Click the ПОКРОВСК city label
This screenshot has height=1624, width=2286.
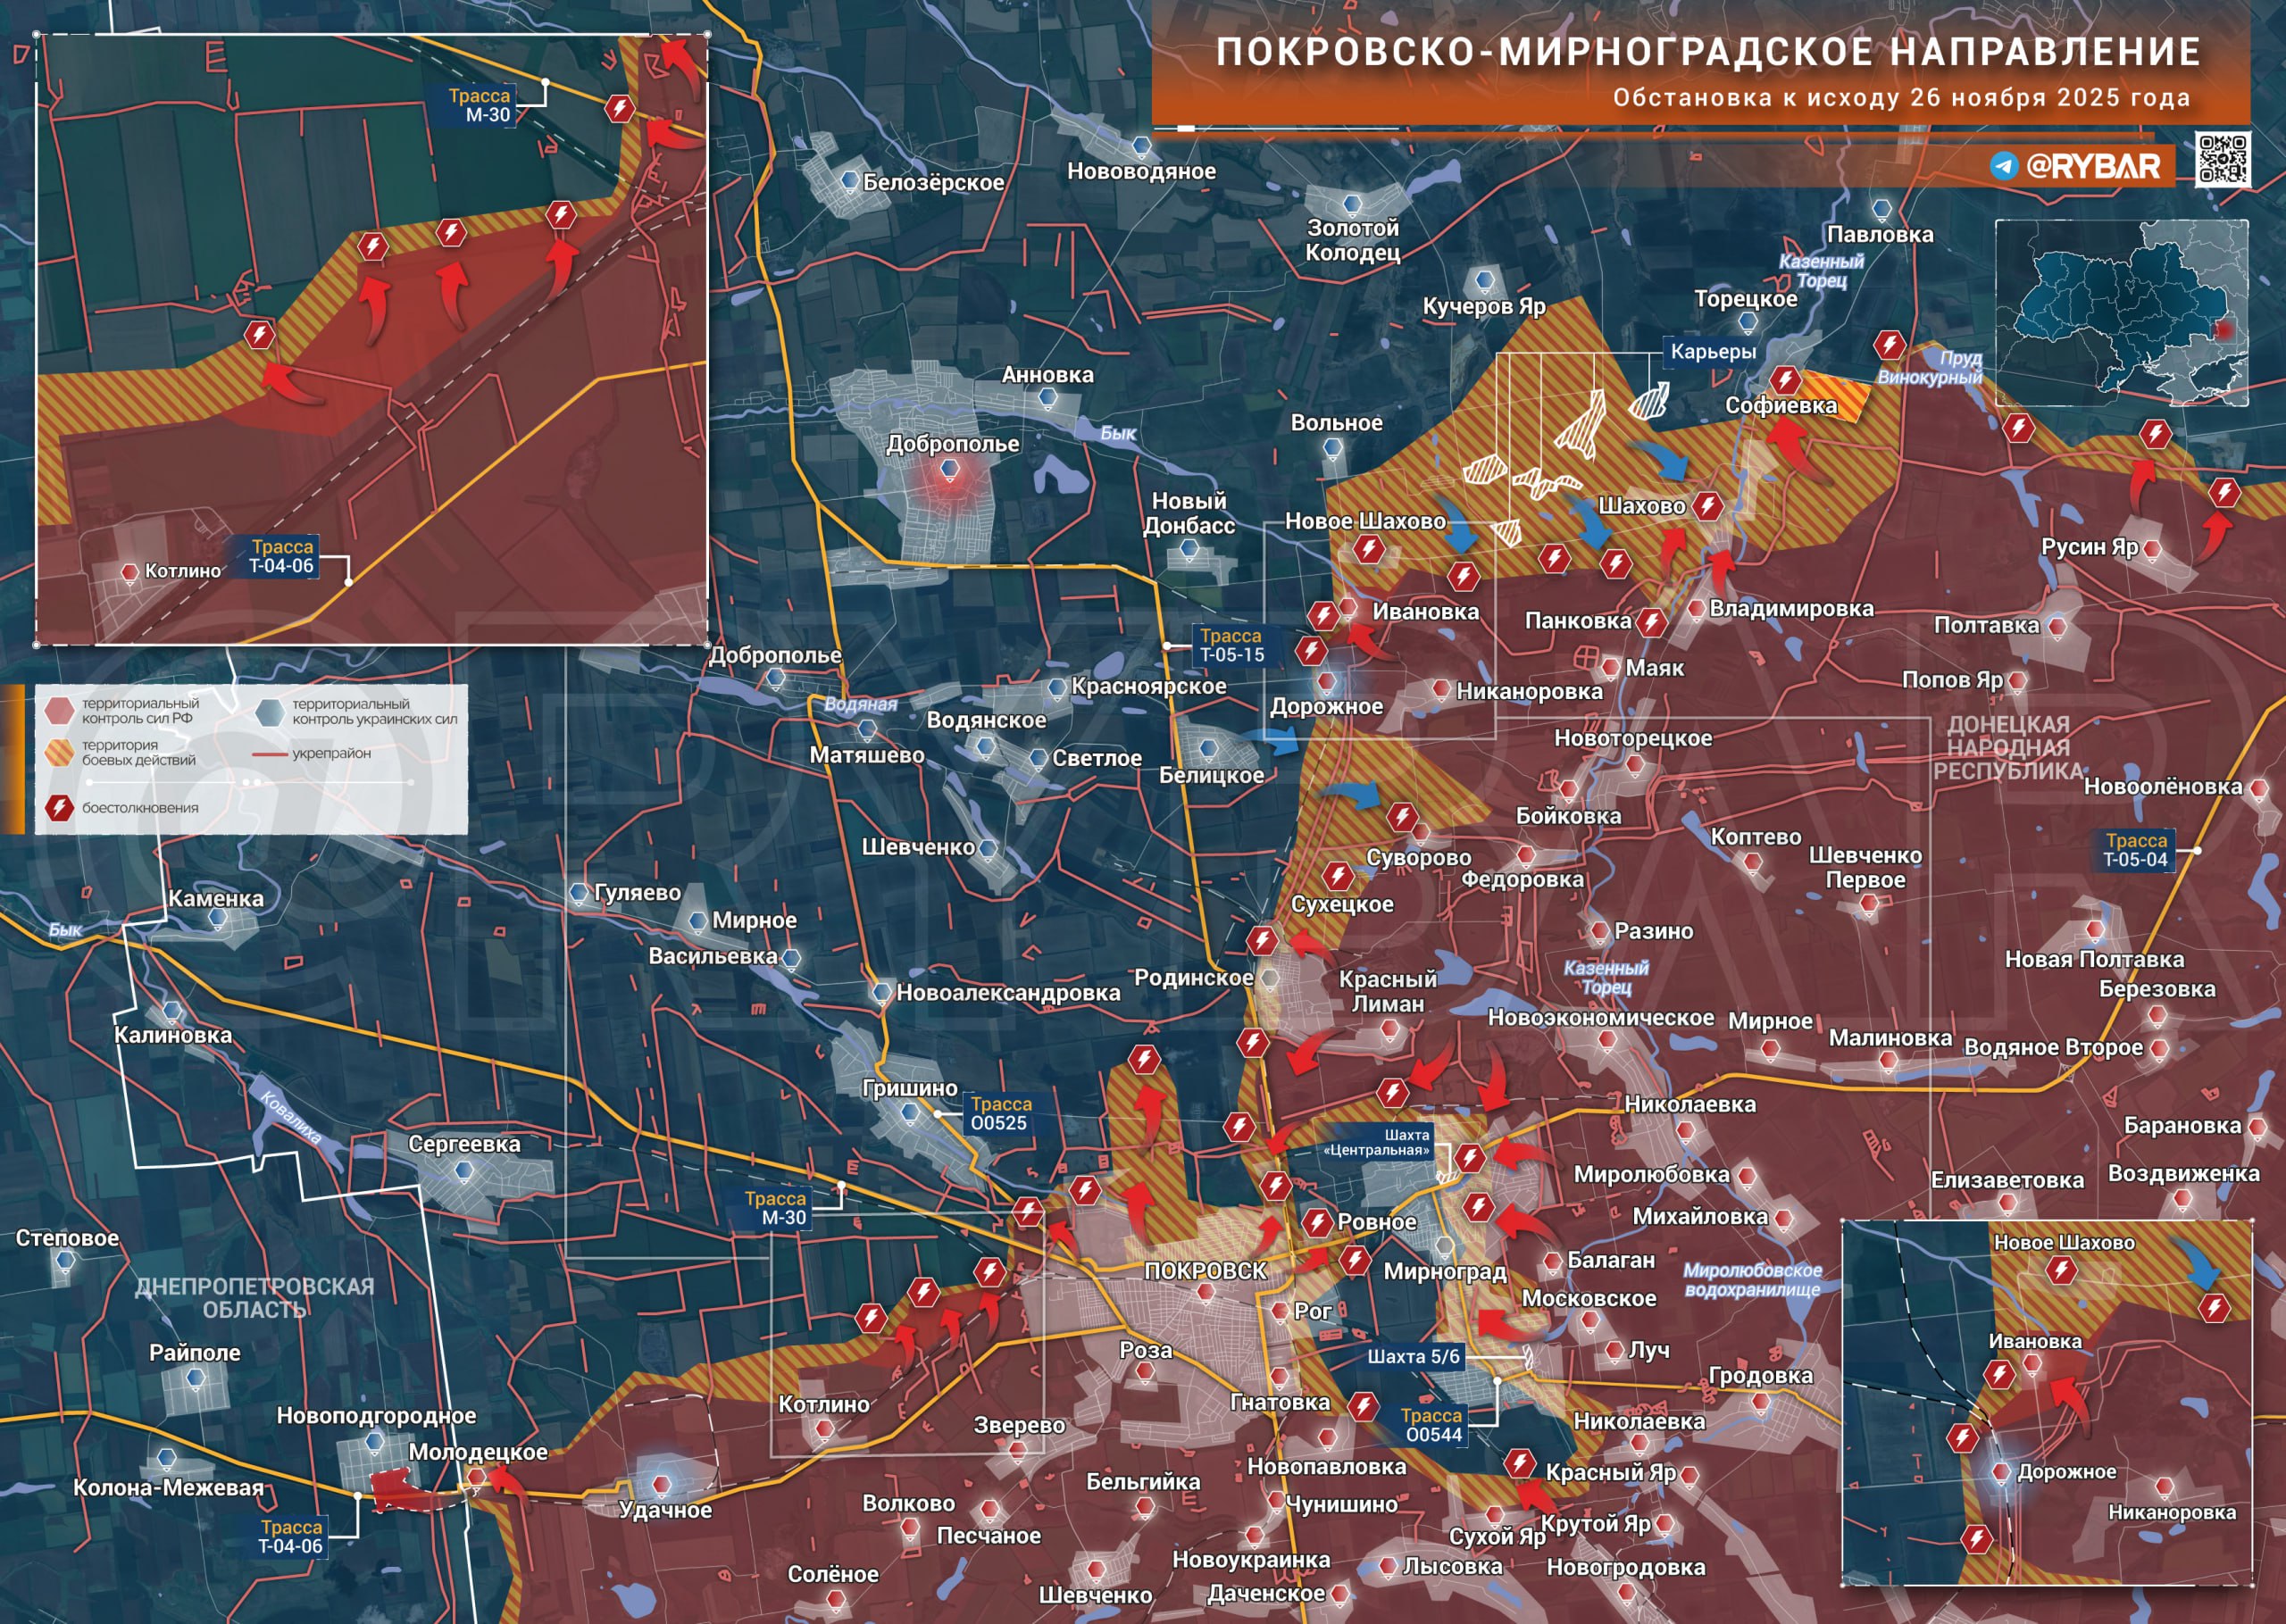point(1205,1270)
